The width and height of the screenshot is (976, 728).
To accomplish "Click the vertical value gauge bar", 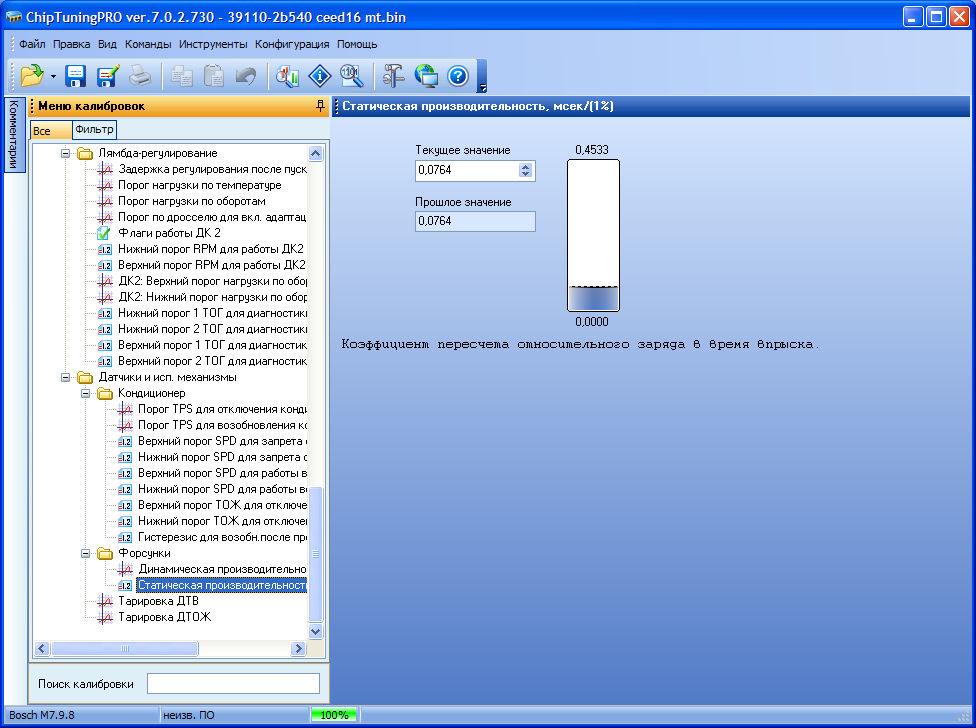I will point(593,235).
